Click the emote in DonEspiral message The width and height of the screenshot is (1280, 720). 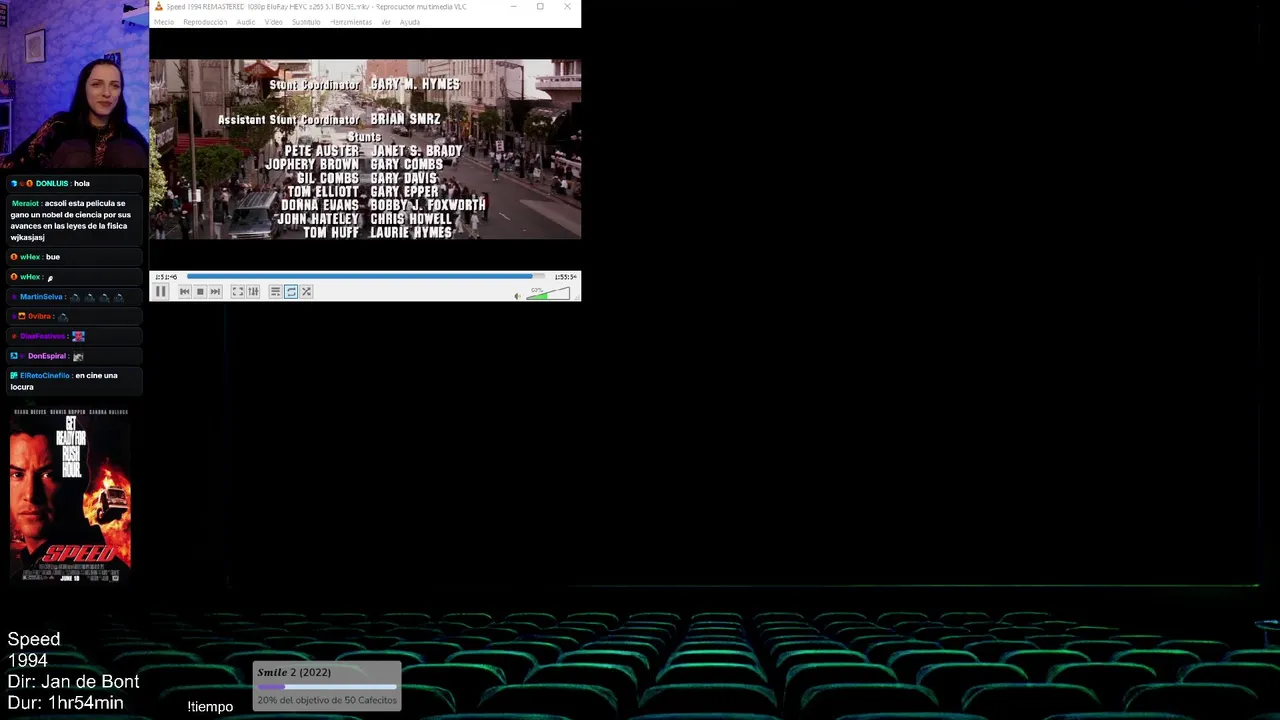(78, 356)
